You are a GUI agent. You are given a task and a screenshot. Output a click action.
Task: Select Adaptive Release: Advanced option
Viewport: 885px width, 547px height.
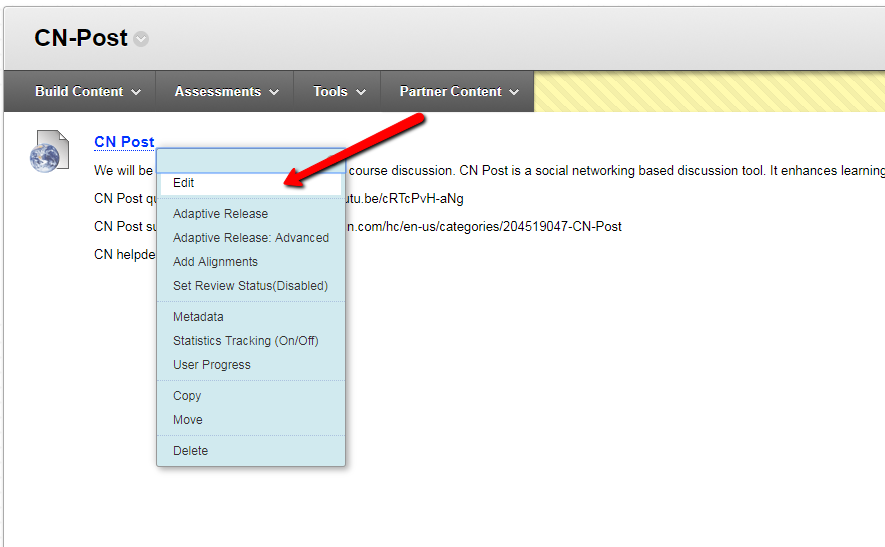coord(251,238)
